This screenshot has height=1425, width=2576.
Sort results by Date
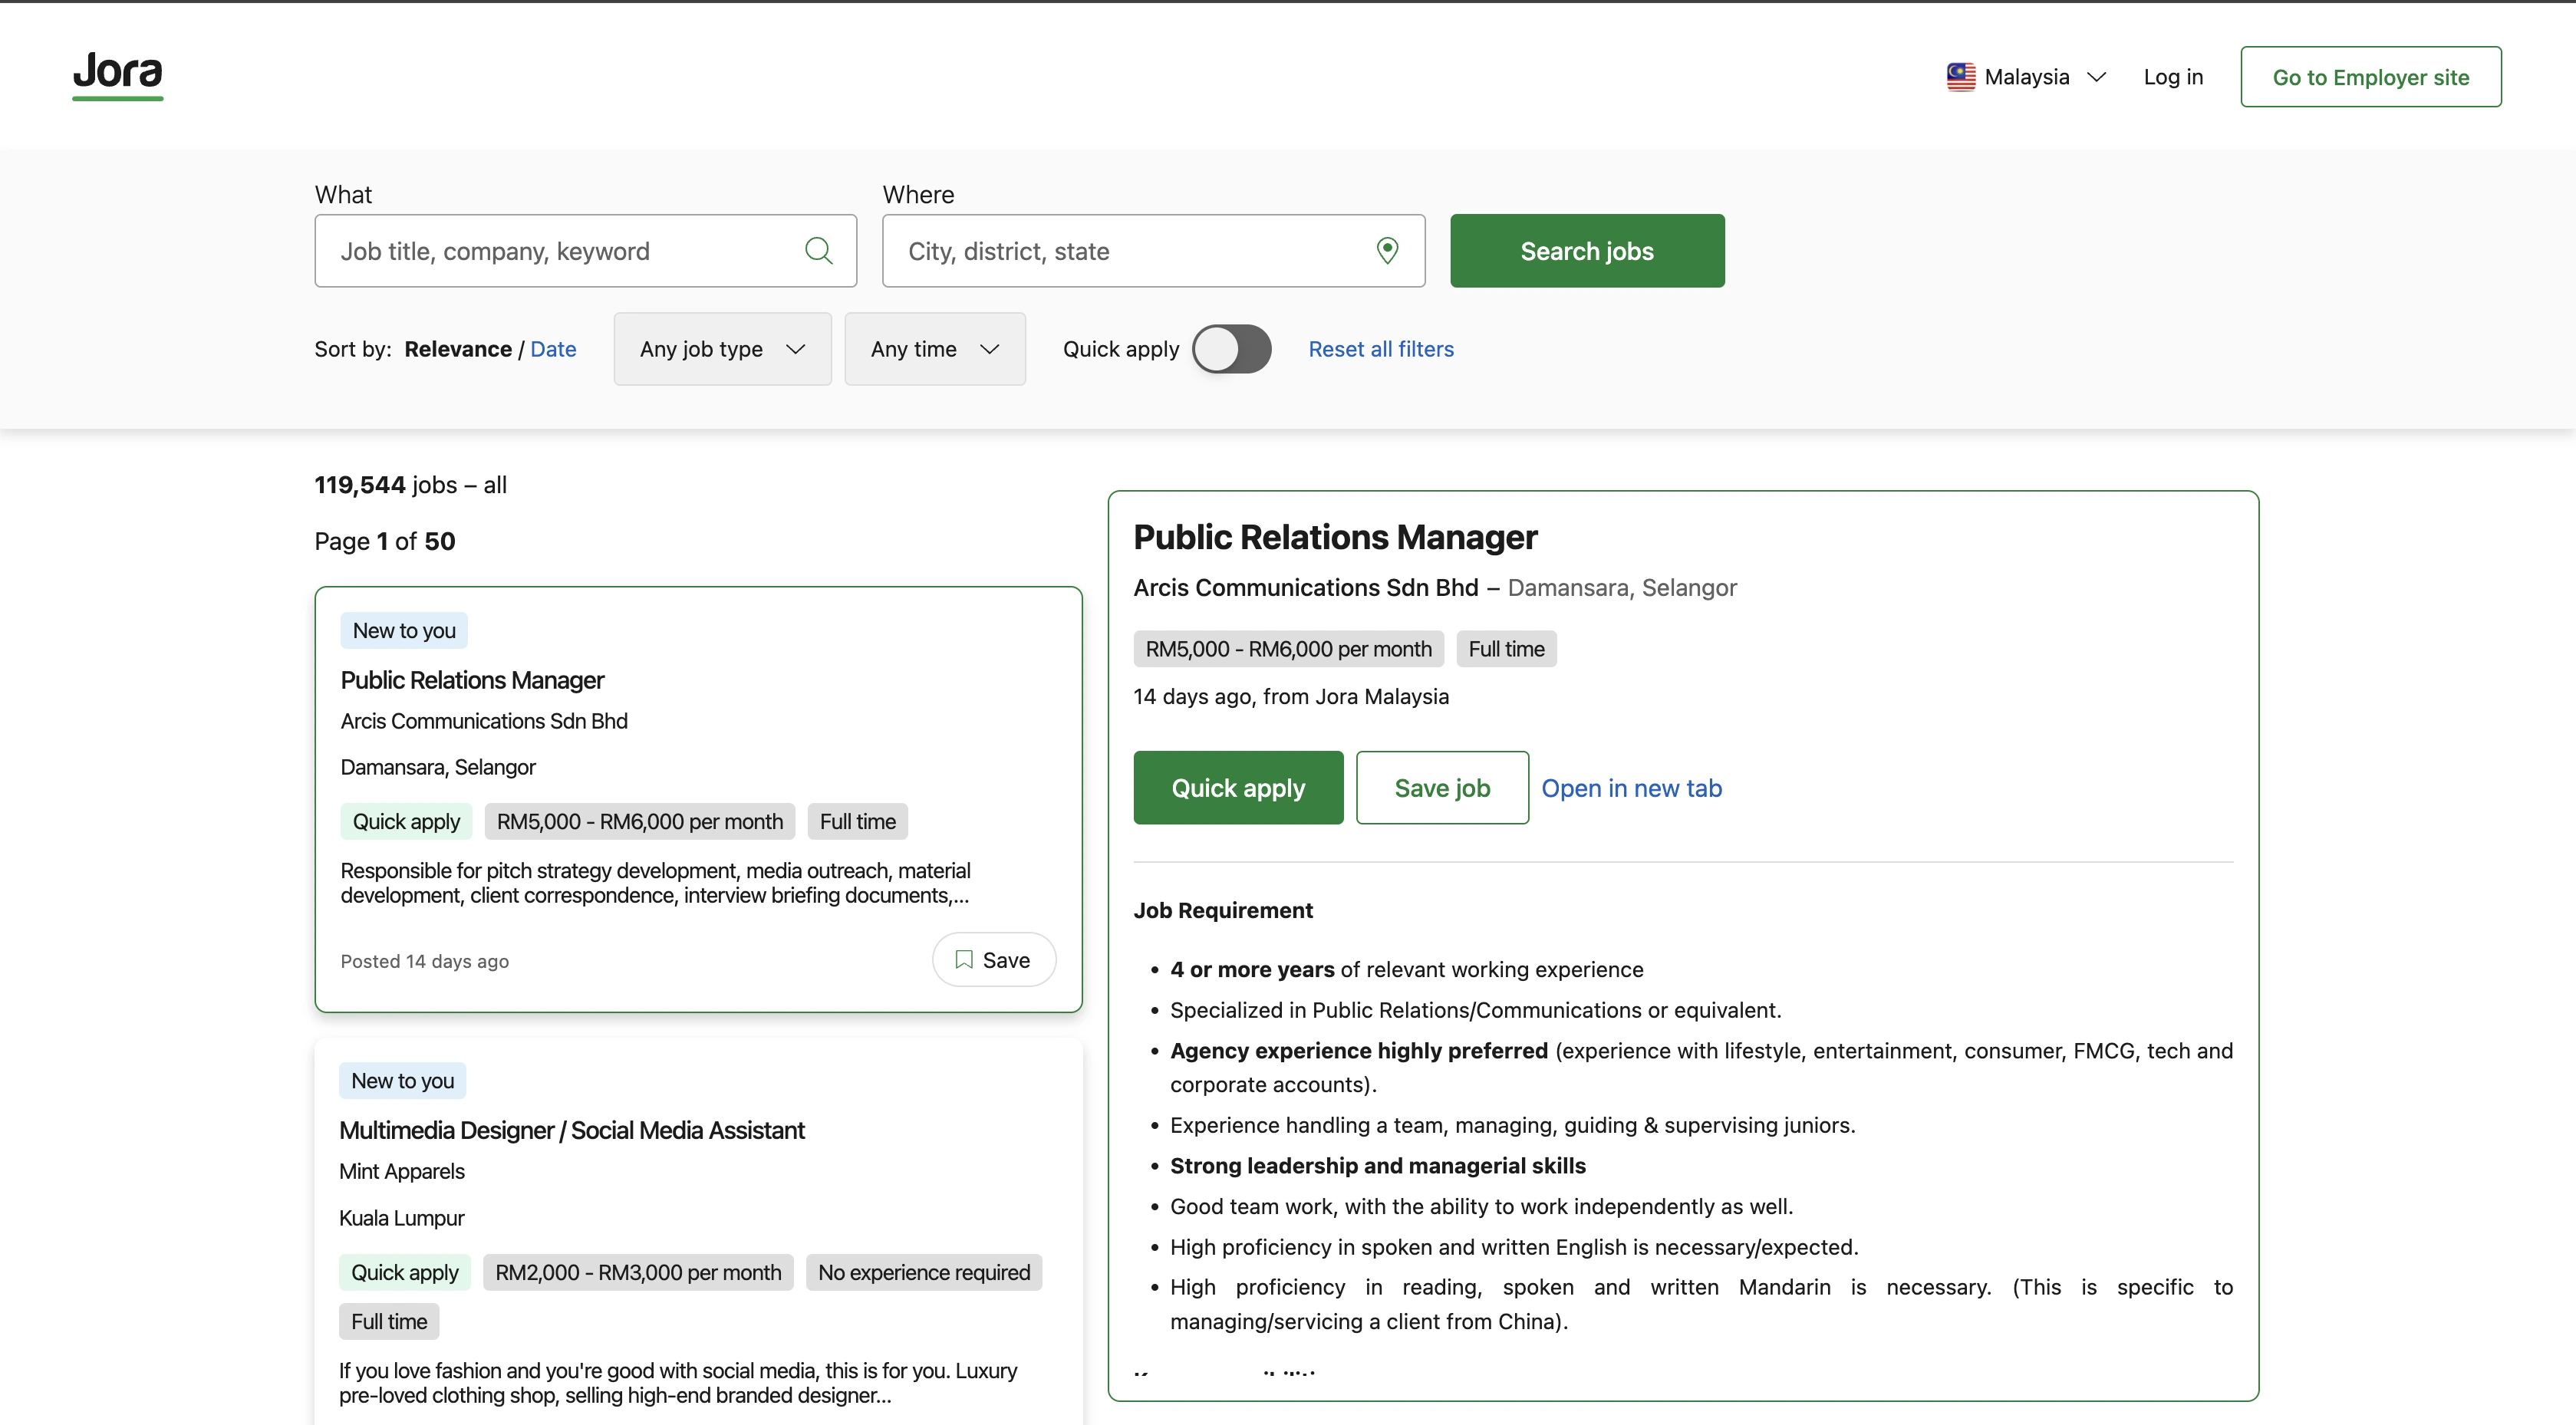pos(553,349)
